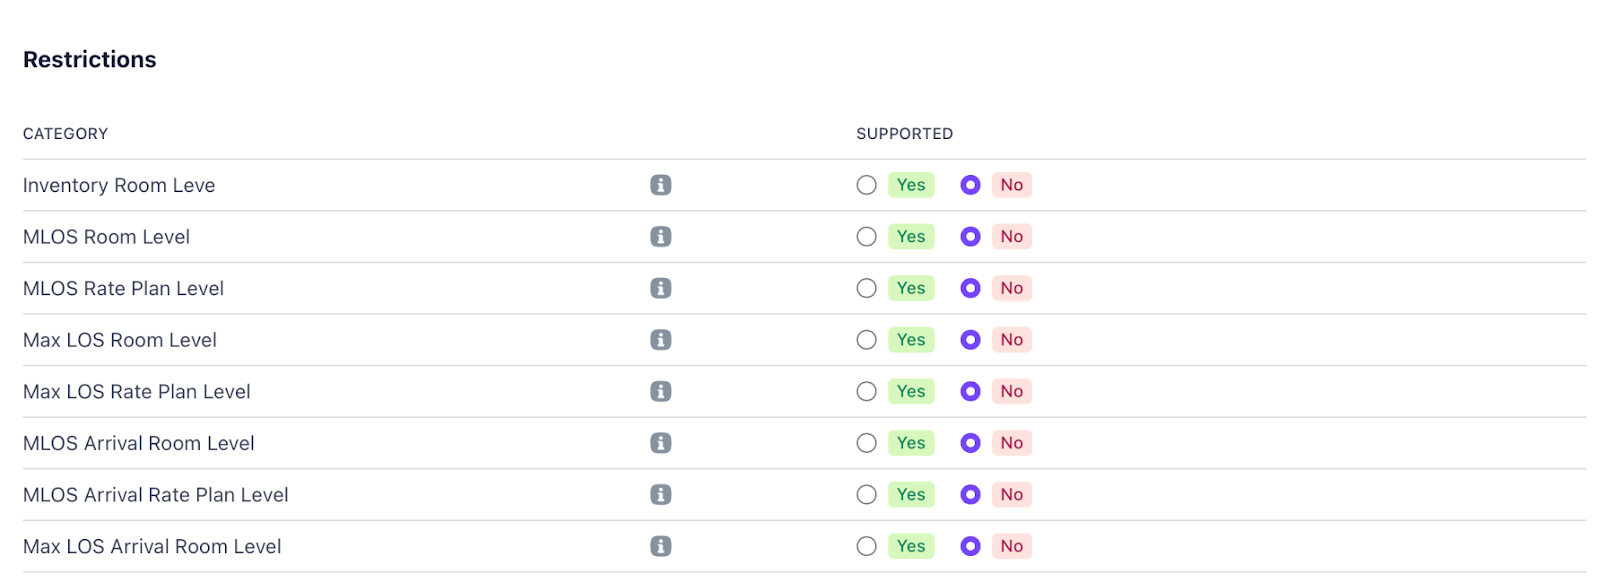Click info icon for Max LOS Rate Plan Level
Screen dimensions: 1600x578
660,392
